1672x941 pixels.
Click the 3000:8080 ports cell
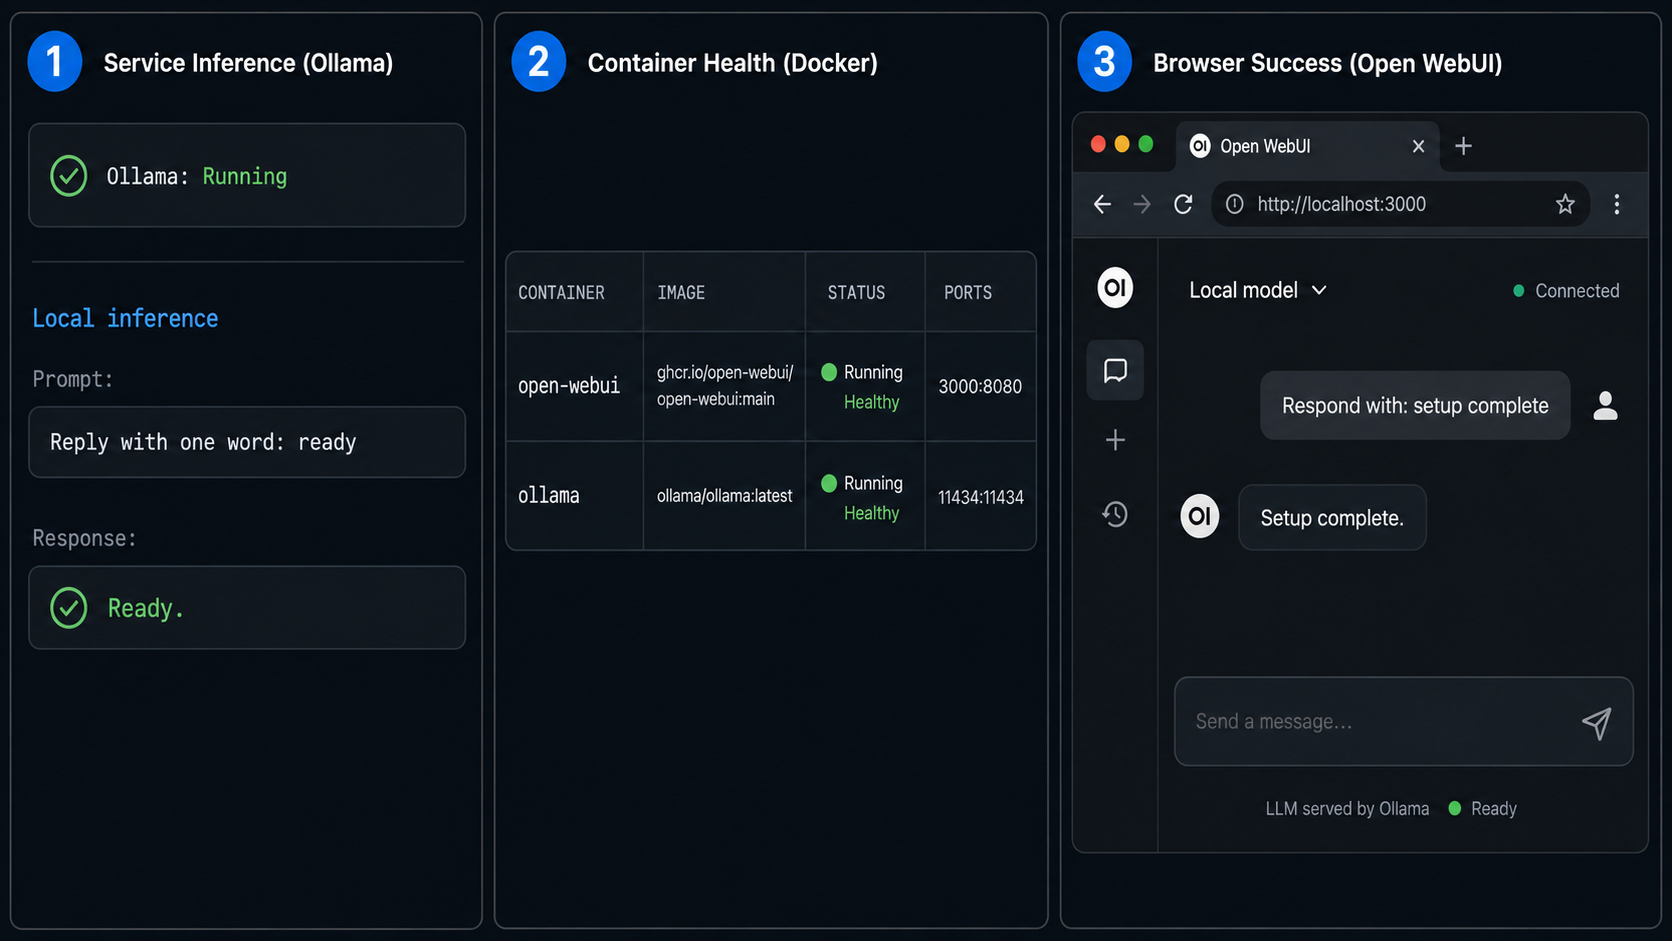pyautogui.click(x=980, y=387)
